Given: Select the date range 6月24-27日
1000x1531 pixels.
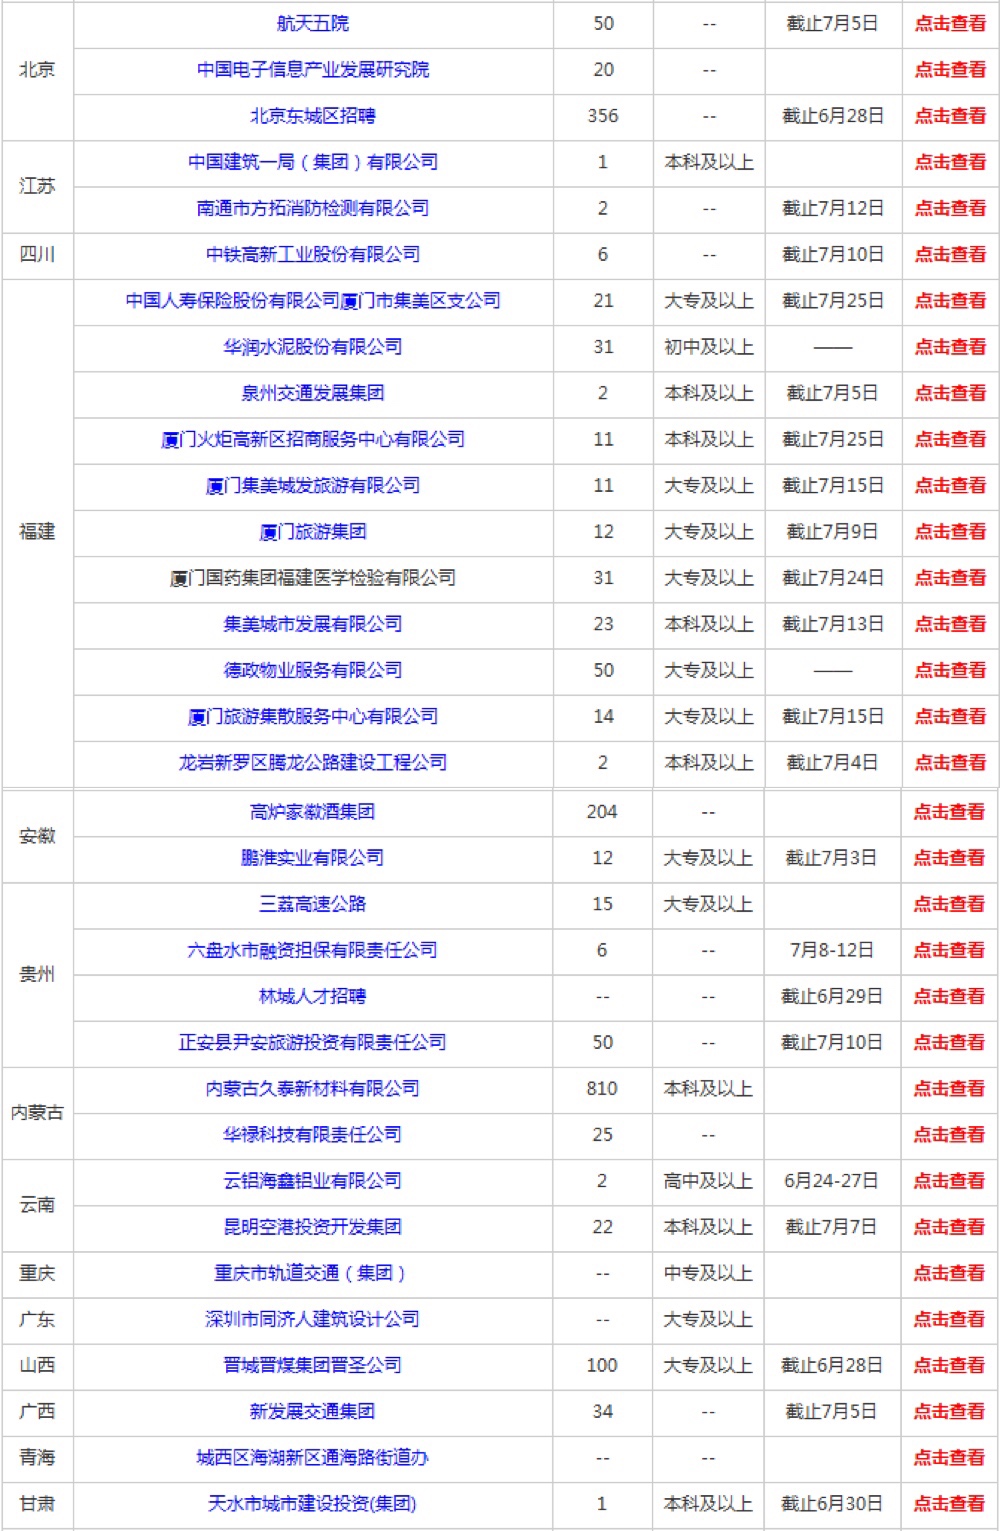Looking at the screenshot, I should pos(831,1180).
